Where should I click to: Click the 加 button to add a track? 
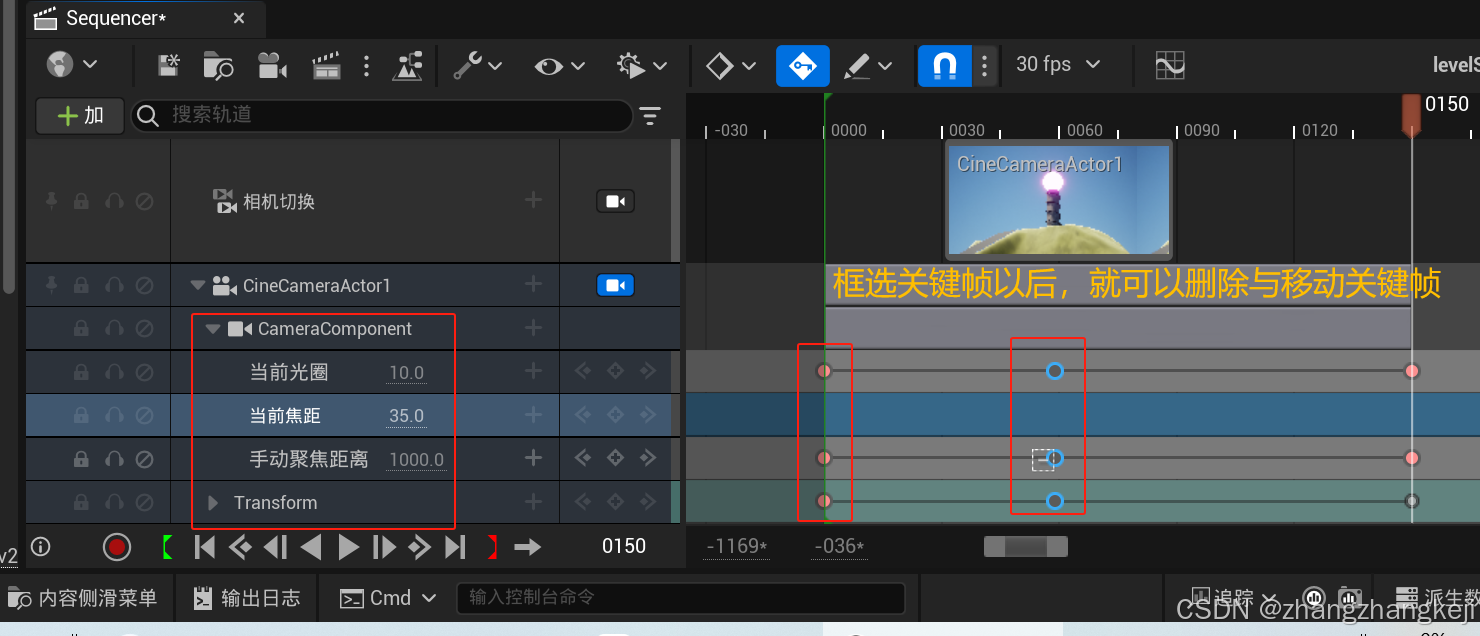(x=79, y=115)
